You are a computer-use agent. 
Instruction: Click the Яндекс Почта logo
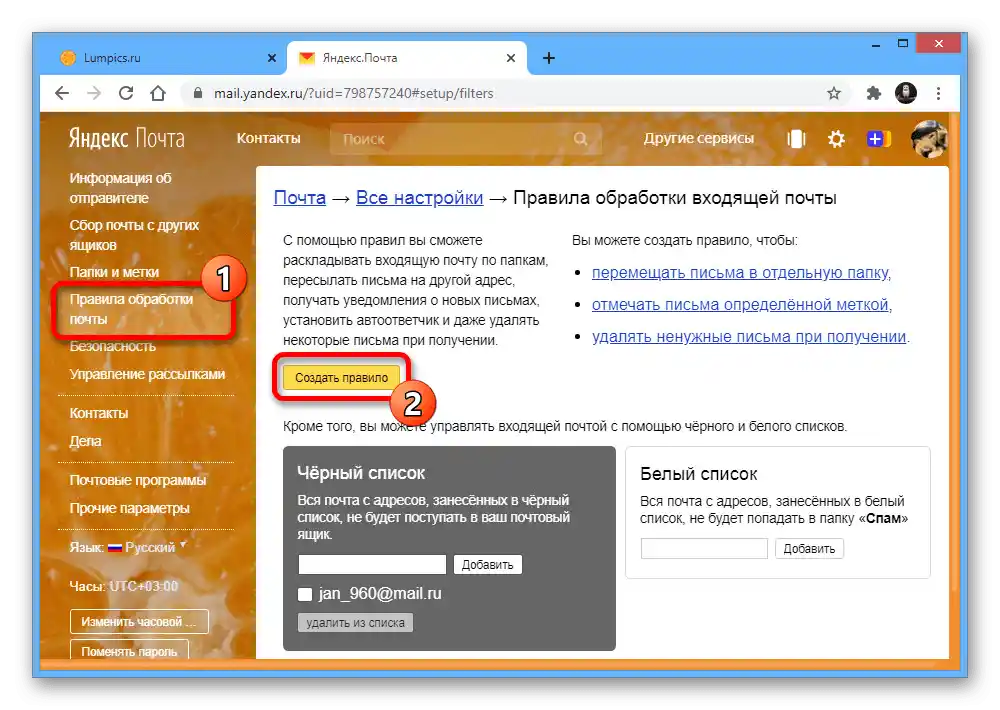click(x=127, y=138)
